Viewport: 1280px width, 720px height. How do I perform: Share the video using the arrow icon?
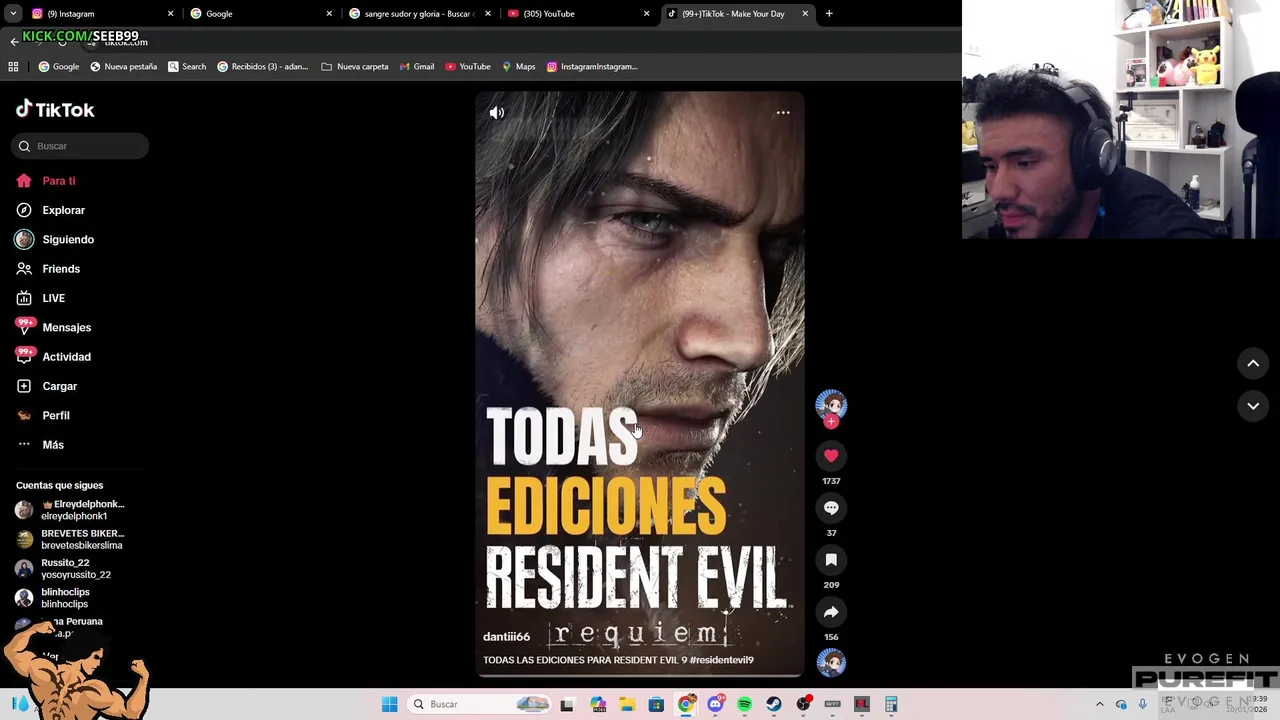pyautogui.click(x=831, y=612)
